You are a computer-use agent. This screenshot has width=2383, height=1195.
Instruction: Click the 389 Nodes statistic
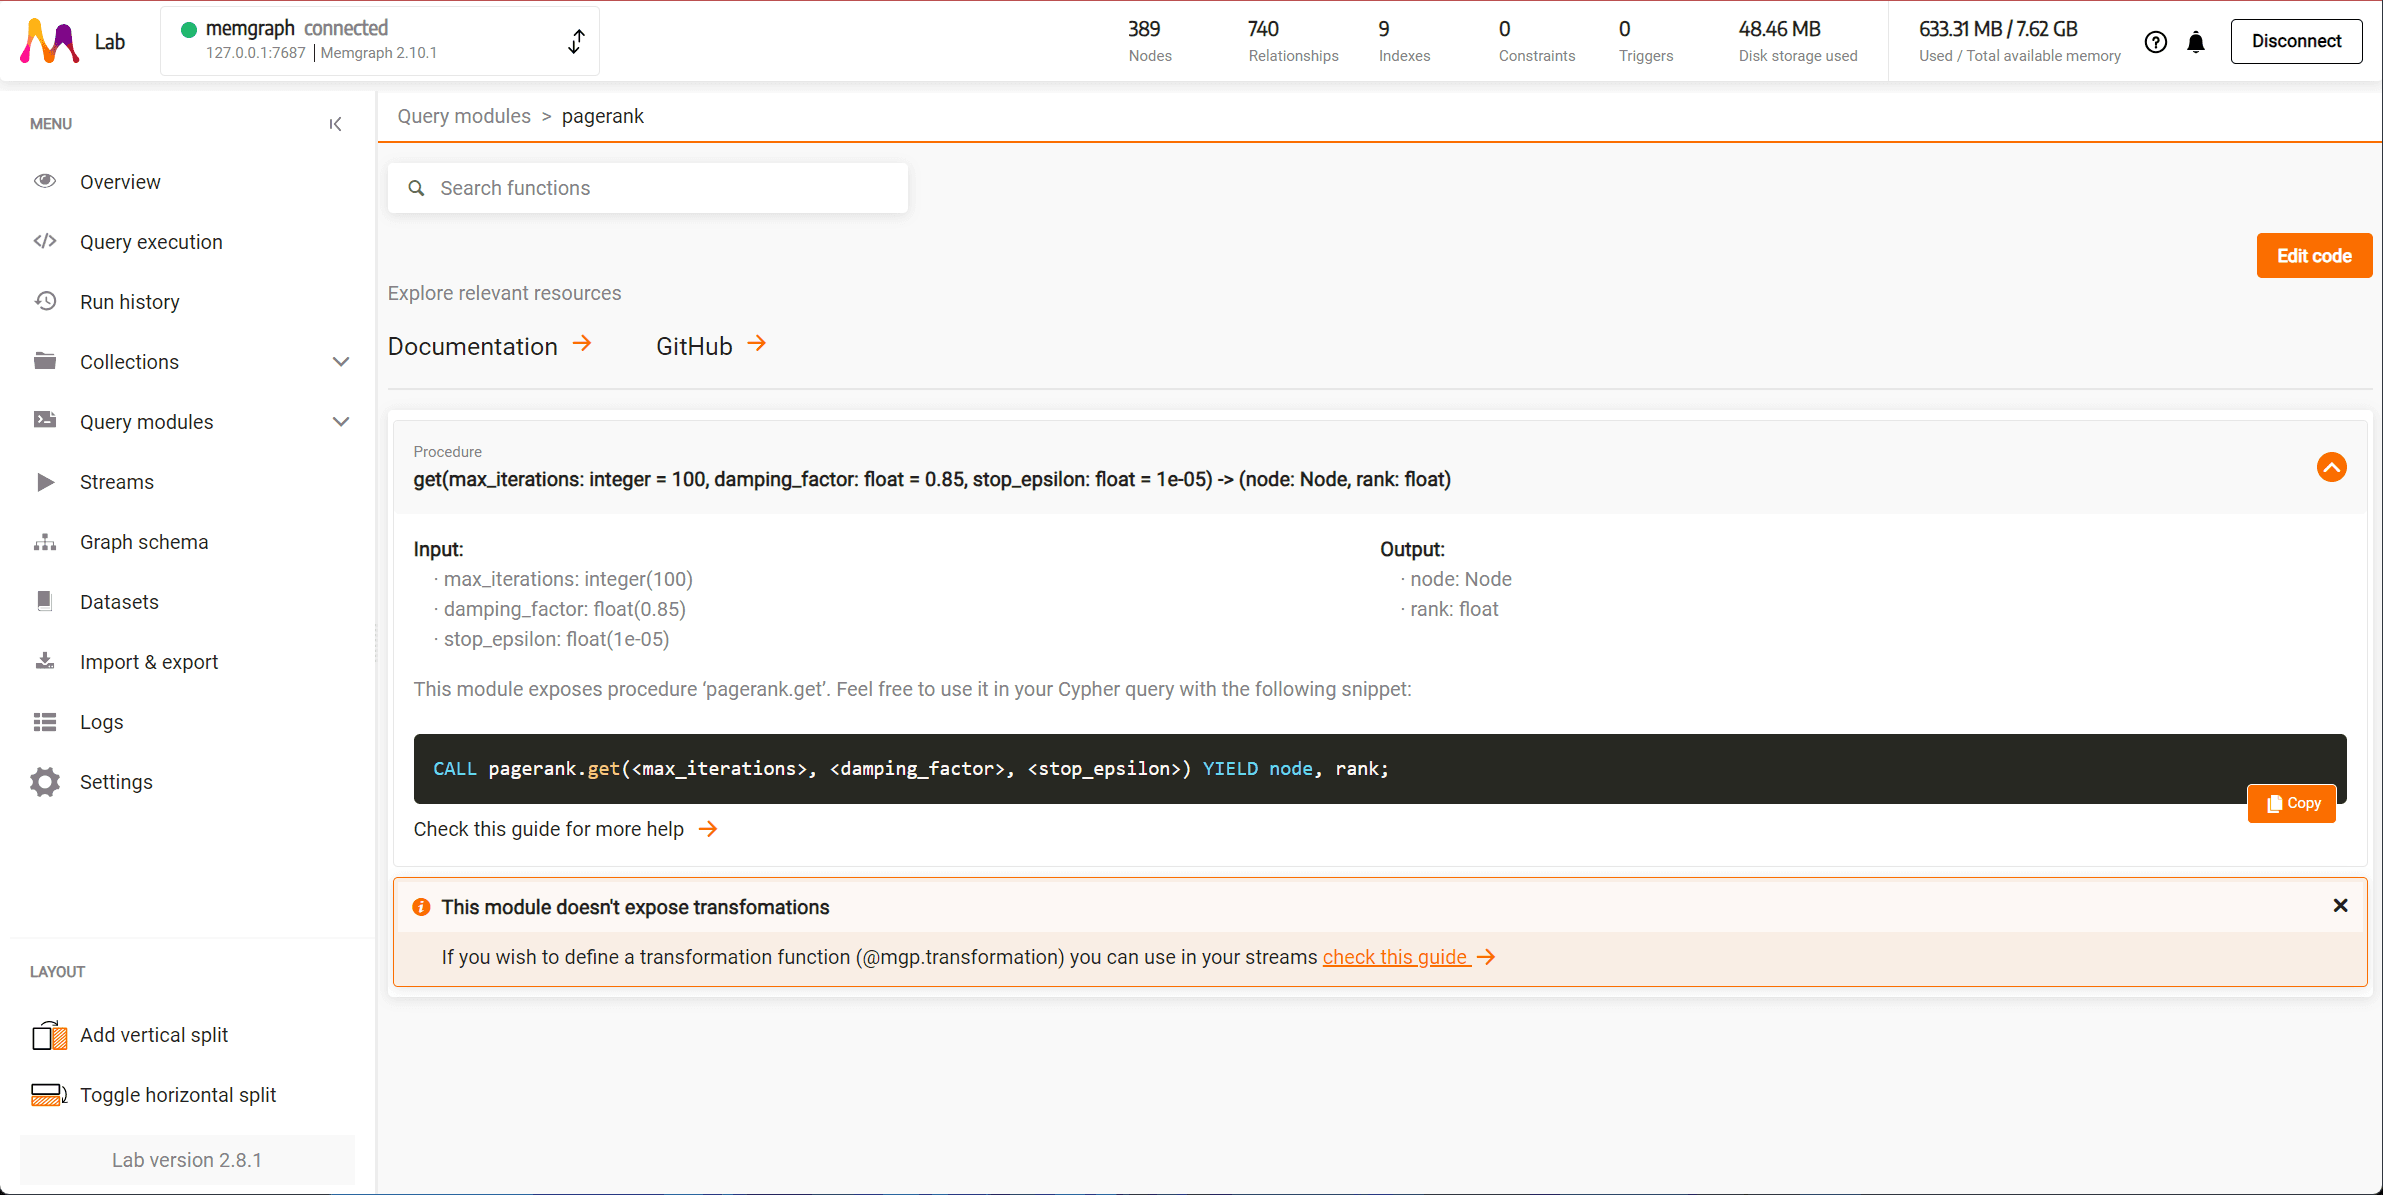[1150, 41]
